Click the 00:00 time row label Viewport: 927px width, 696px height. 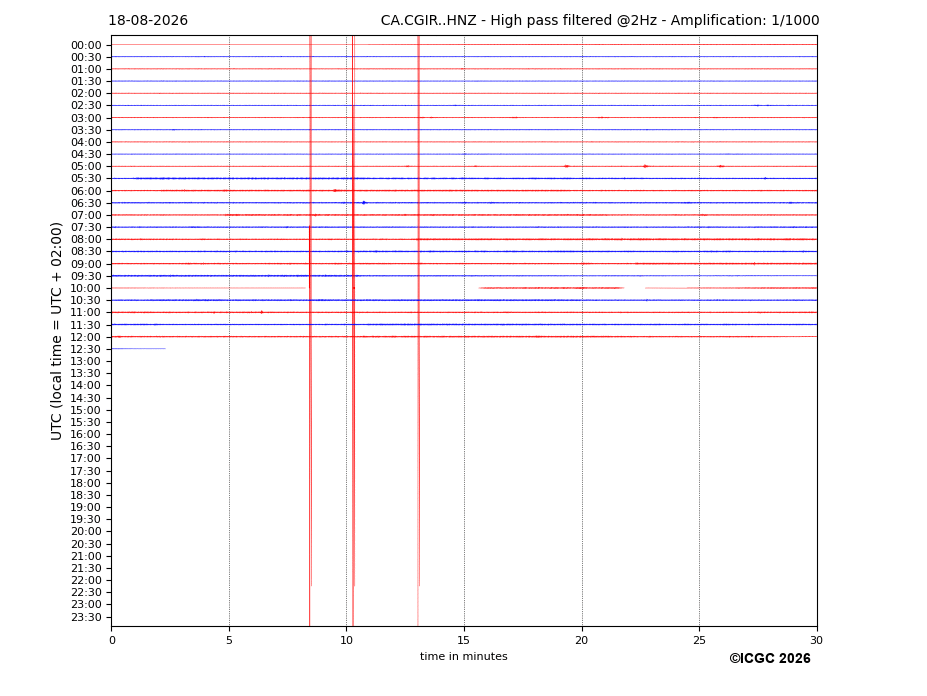(x=86, y=46)
